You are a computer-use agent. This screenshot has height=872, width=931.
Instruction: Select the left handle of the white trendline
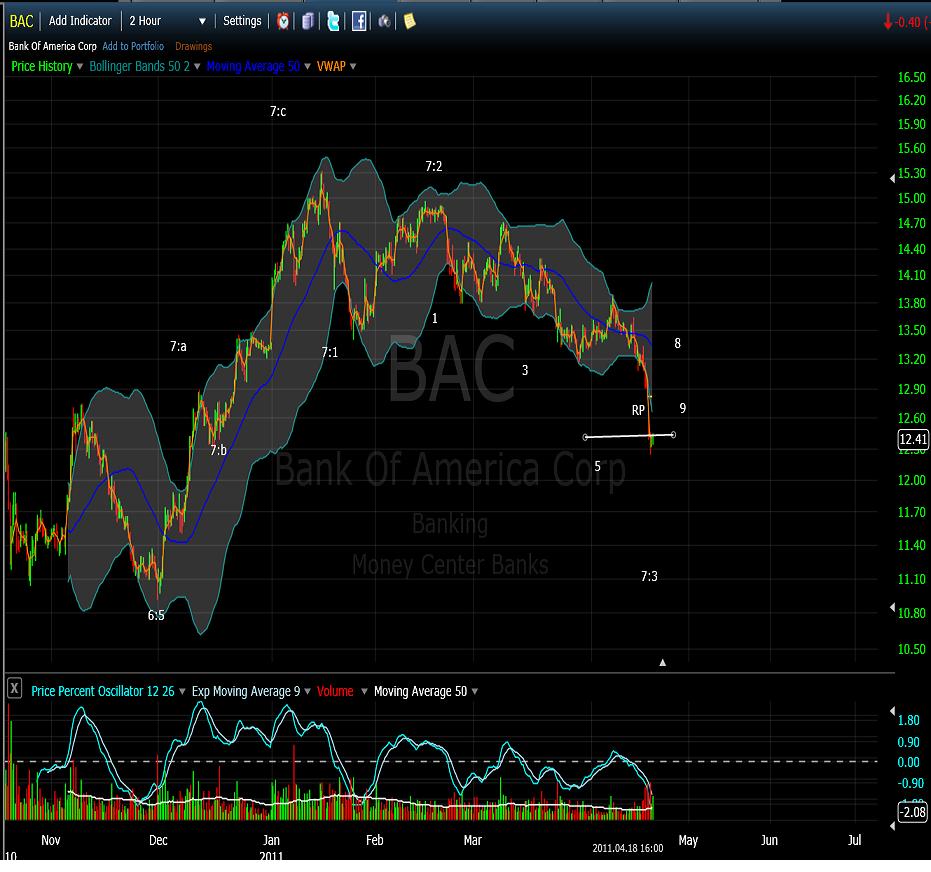(x=585, y=437)
